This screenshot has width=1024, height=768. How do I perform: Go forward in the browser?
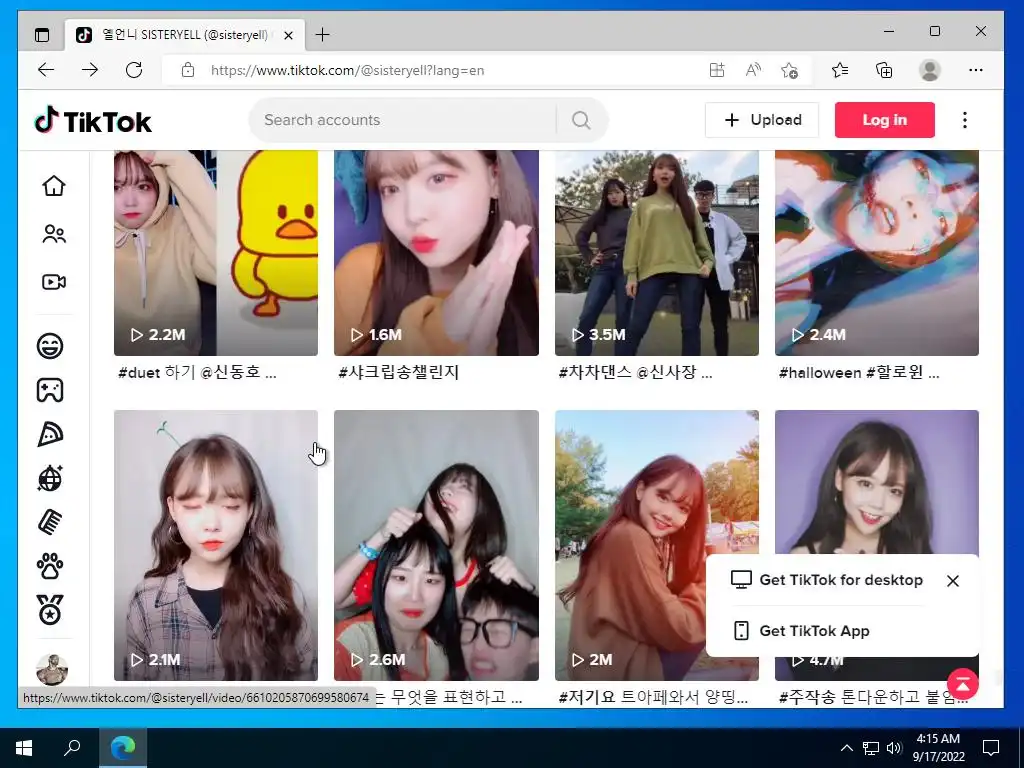click(x=90, y=70)
